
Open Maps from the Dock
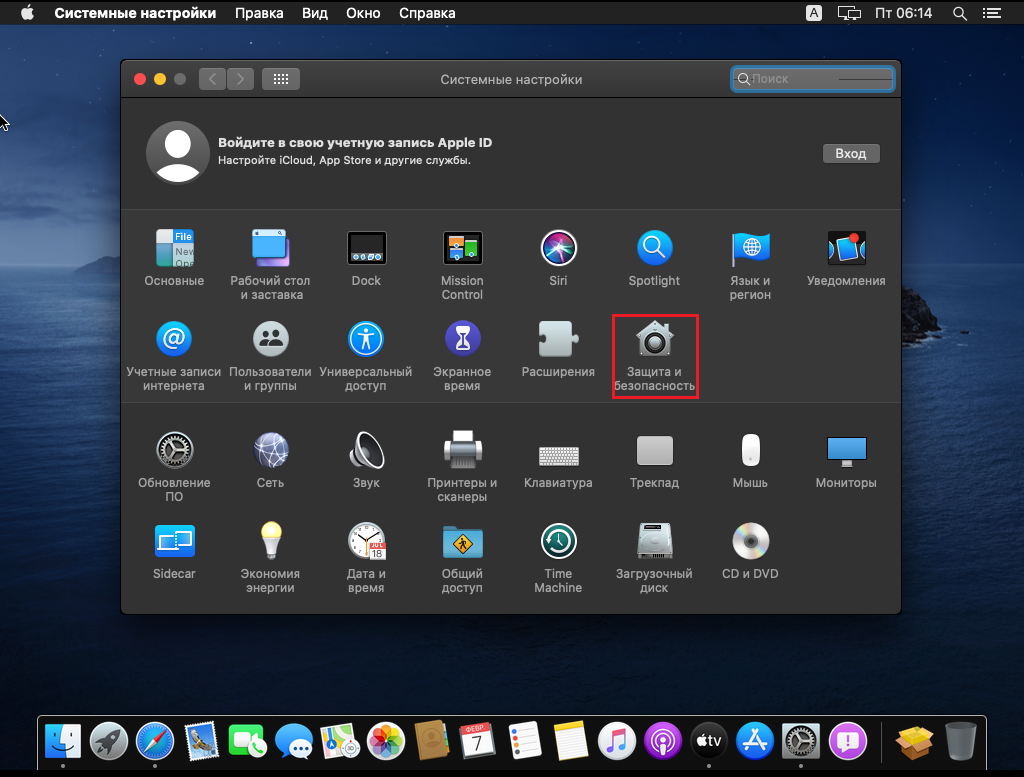point(340,741)
